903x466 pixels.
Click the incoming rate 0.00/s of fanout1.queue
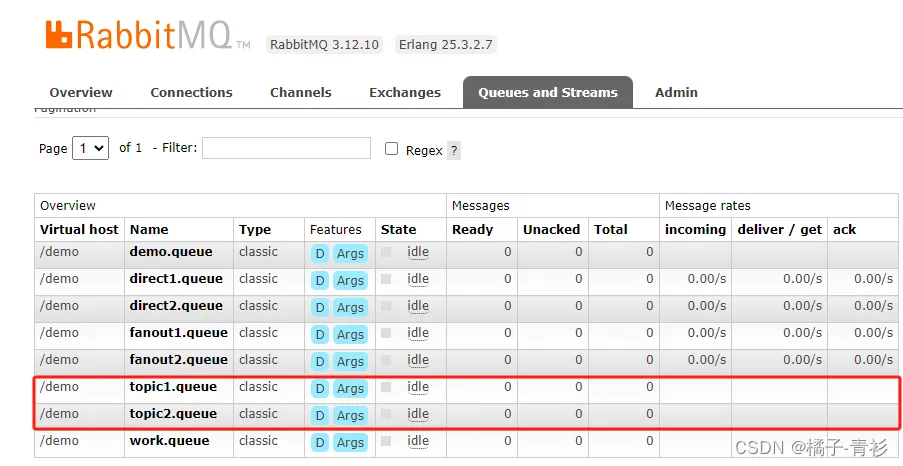pyautogui.click(x=707, y=333)
